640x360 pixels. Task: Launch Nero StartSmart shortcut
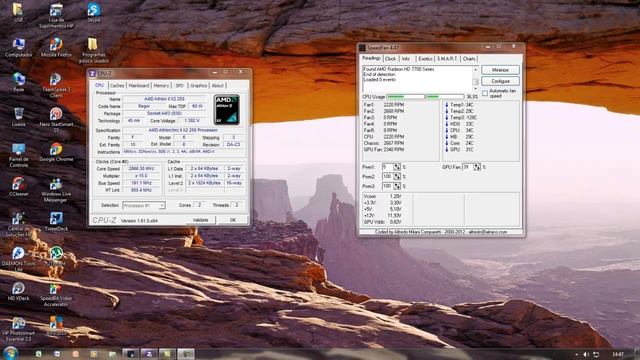coord(56,120)
